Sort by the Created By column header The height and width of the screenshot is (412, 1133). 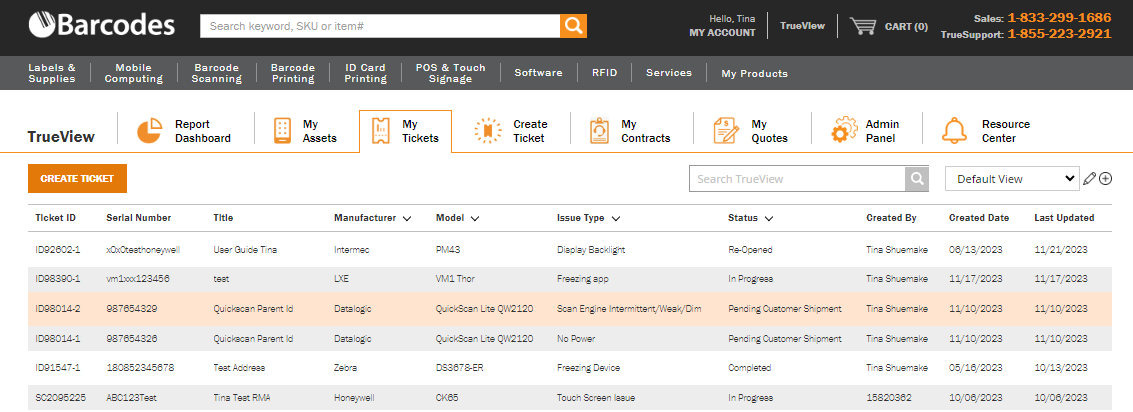(x=891, y=218)
